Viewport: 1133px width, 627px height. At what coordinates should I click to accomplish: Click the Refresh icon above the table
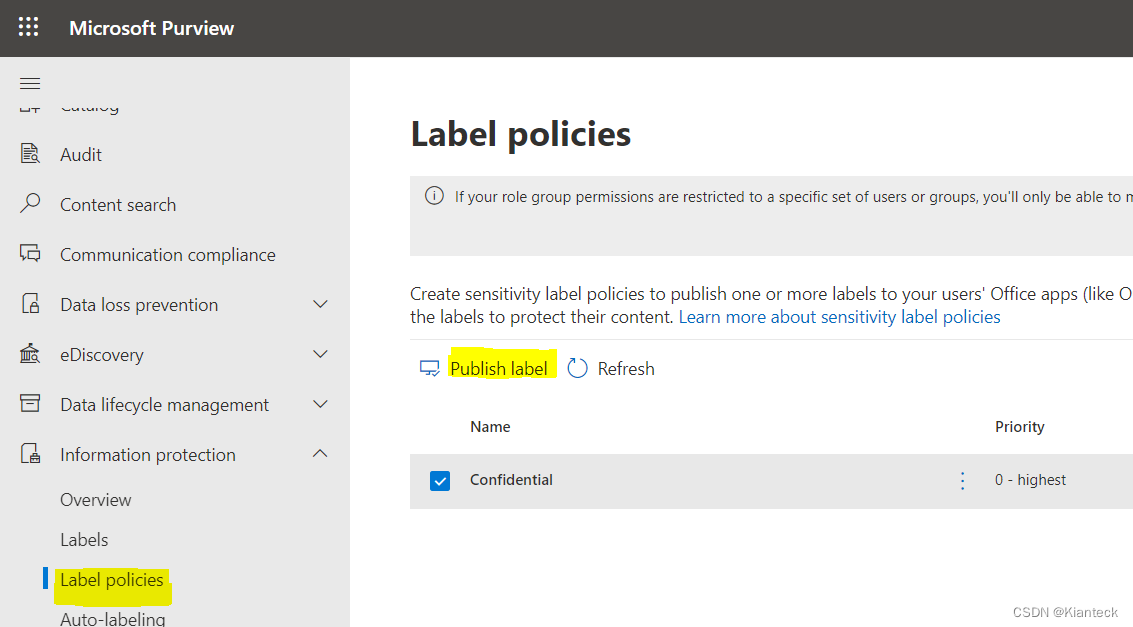(577, 368)
